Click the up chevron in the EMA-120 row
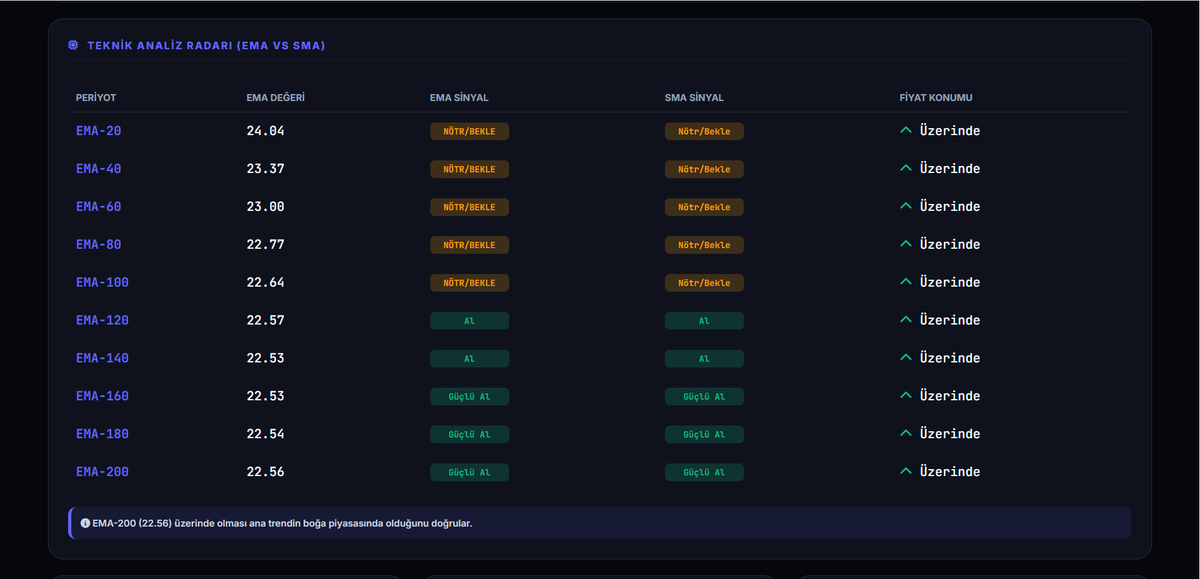The image size is (1200, 579). (905, 320)
